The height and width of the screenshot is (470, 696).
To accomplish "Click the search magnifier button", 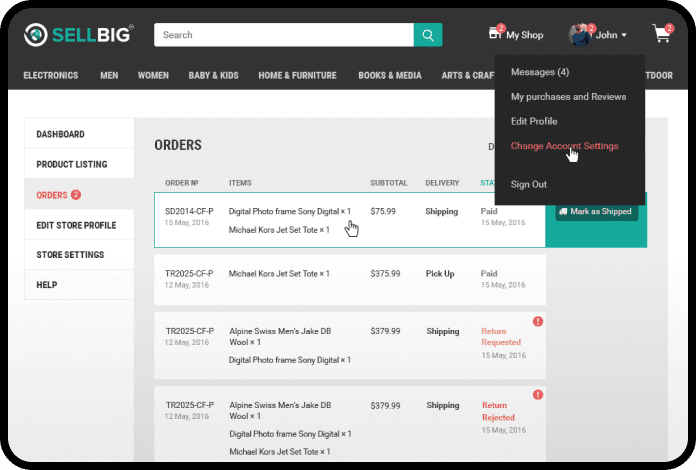I will click(x=428, y=35).
